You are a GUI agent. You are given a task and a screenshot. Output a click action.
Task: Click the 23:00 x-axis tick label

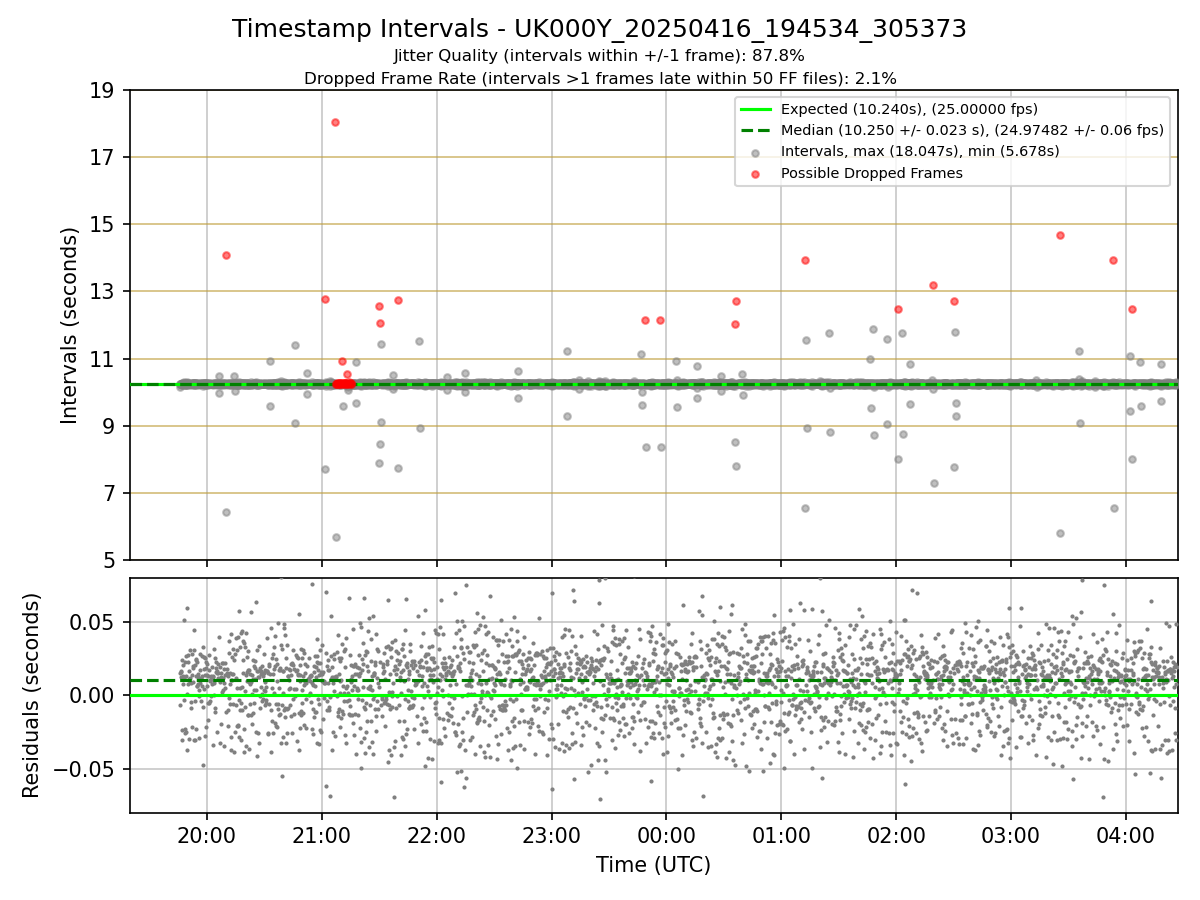551,835
